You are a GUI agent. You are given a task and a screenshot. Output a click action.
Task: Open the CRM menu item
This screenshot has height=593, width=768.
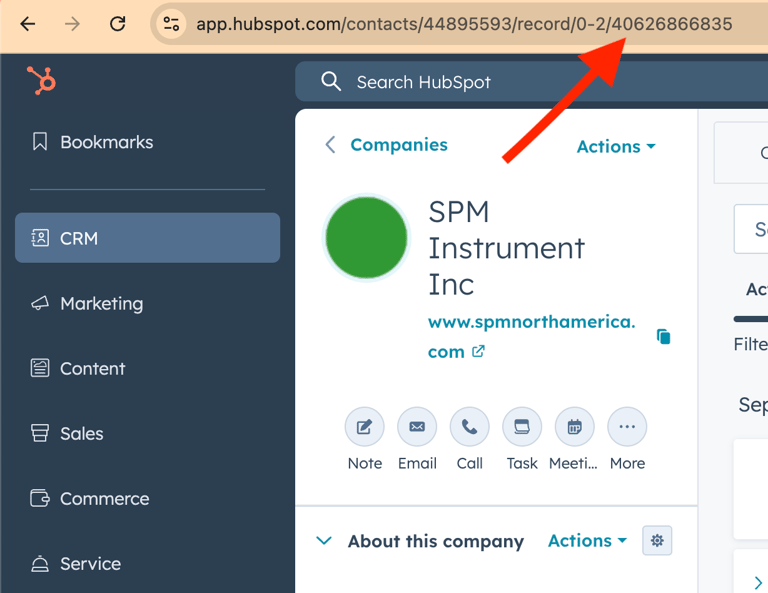147,238
